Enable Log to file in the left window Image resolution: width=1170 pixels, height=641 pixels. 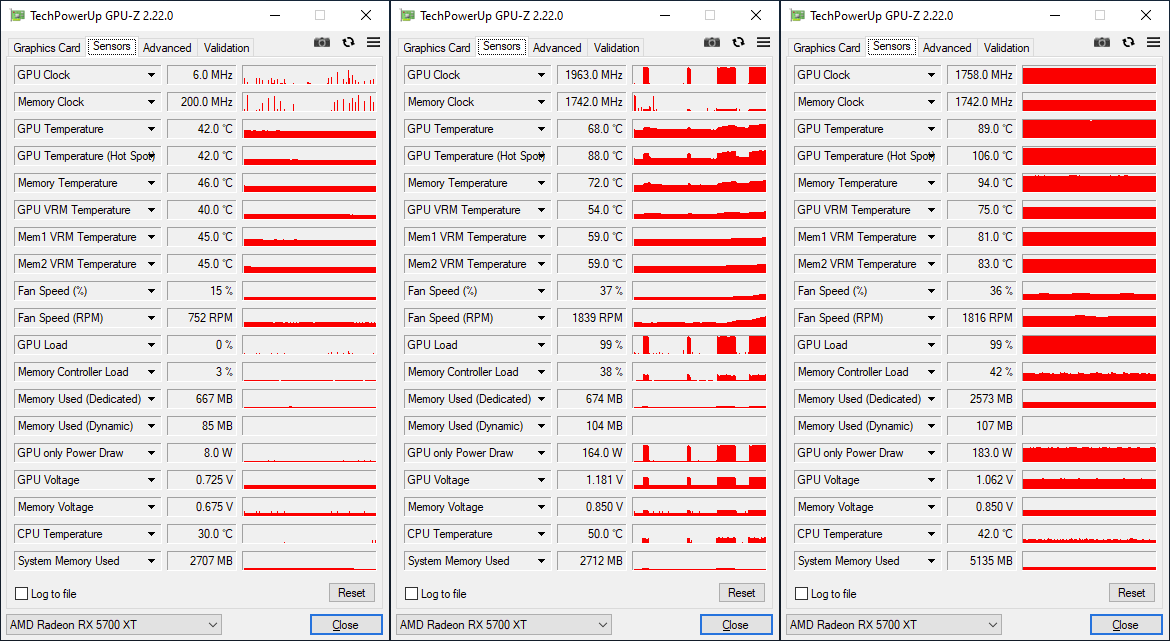pyautogui.click(x=22, y=594)
